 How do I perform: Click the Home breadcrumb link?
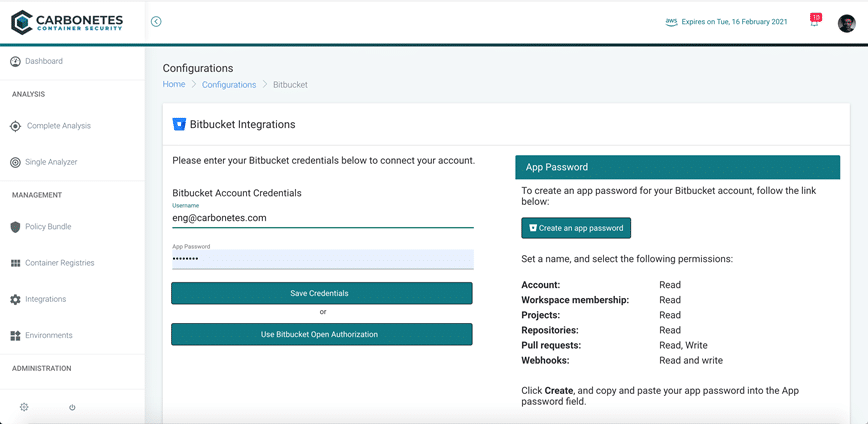point(174,84)
